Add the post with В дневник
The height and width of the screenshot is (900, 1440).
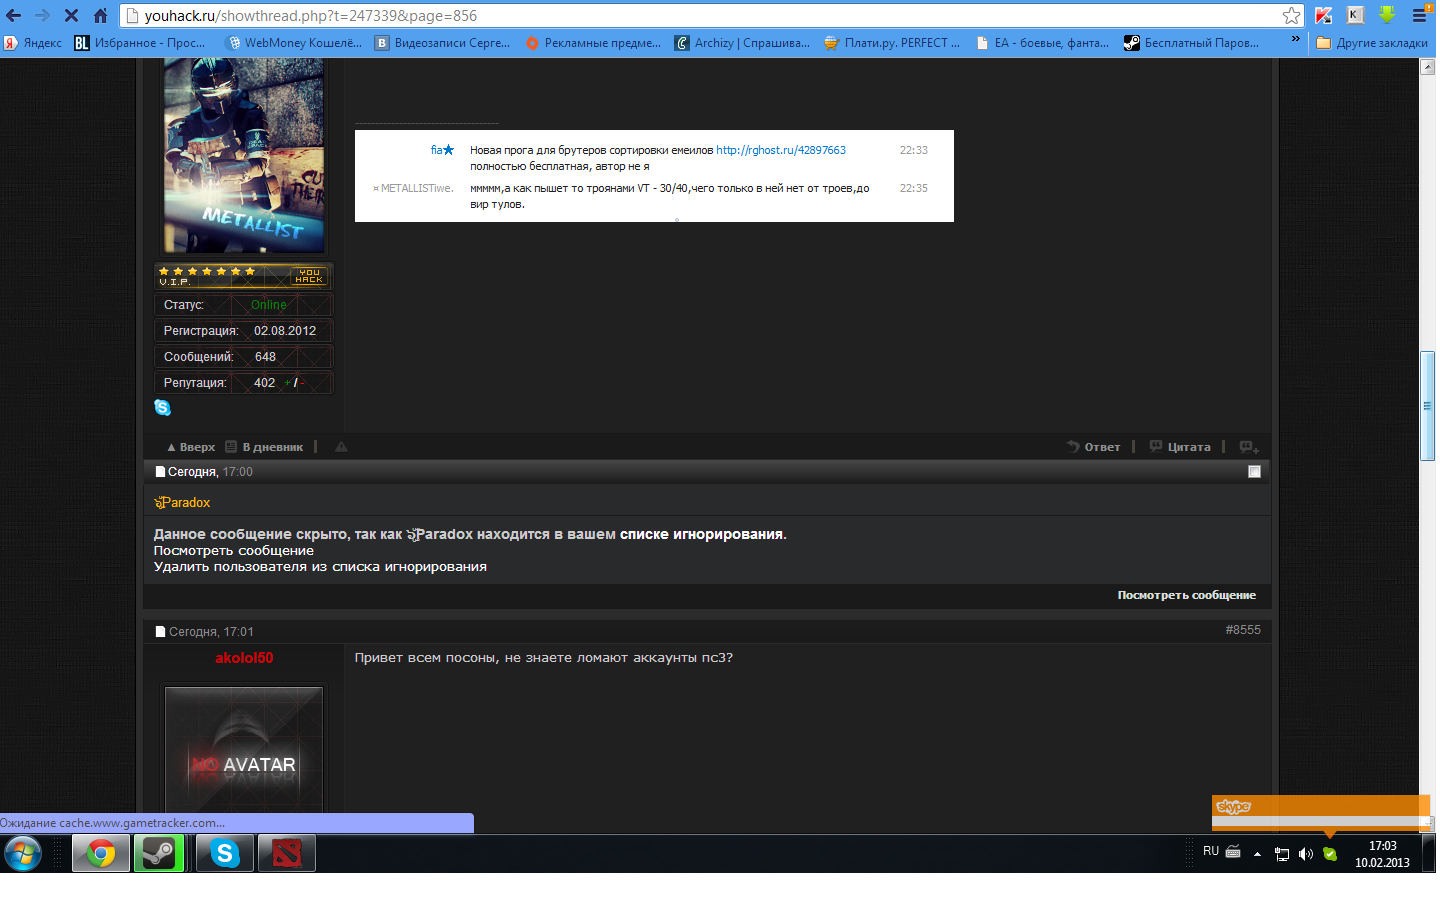[x=264, y=447]
